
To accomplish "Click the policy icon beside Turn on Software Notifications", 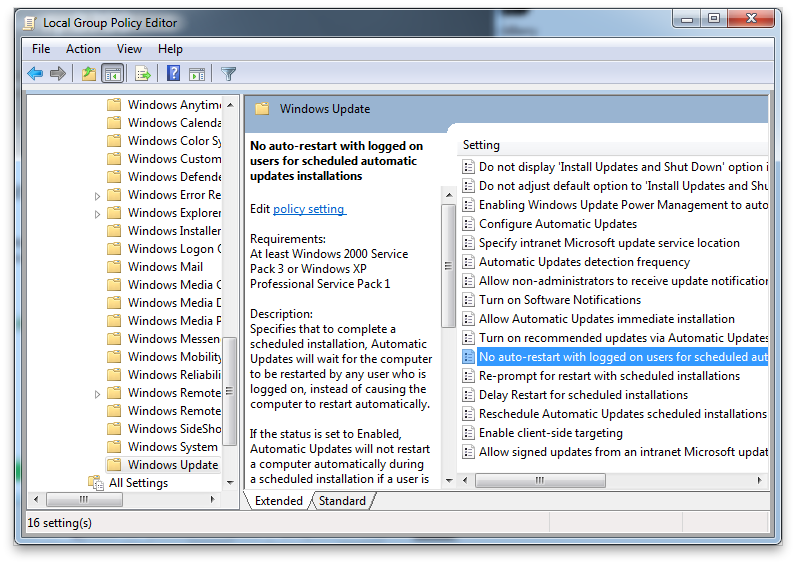I will [x=468, y=300].
